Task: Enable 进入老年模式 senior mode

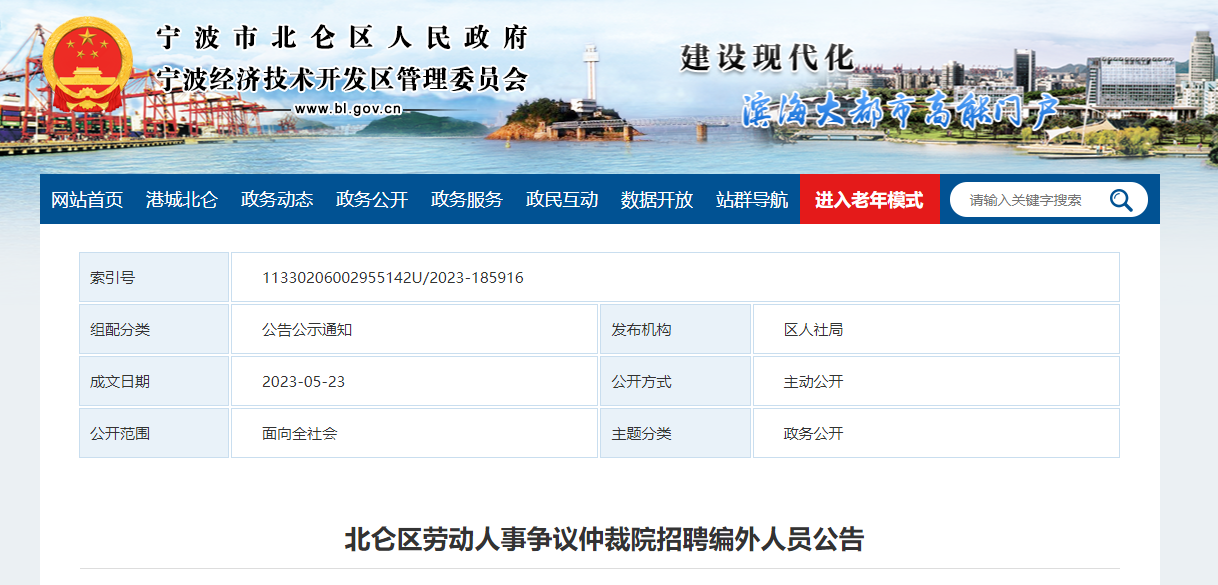Action: [x=869, y=200]
